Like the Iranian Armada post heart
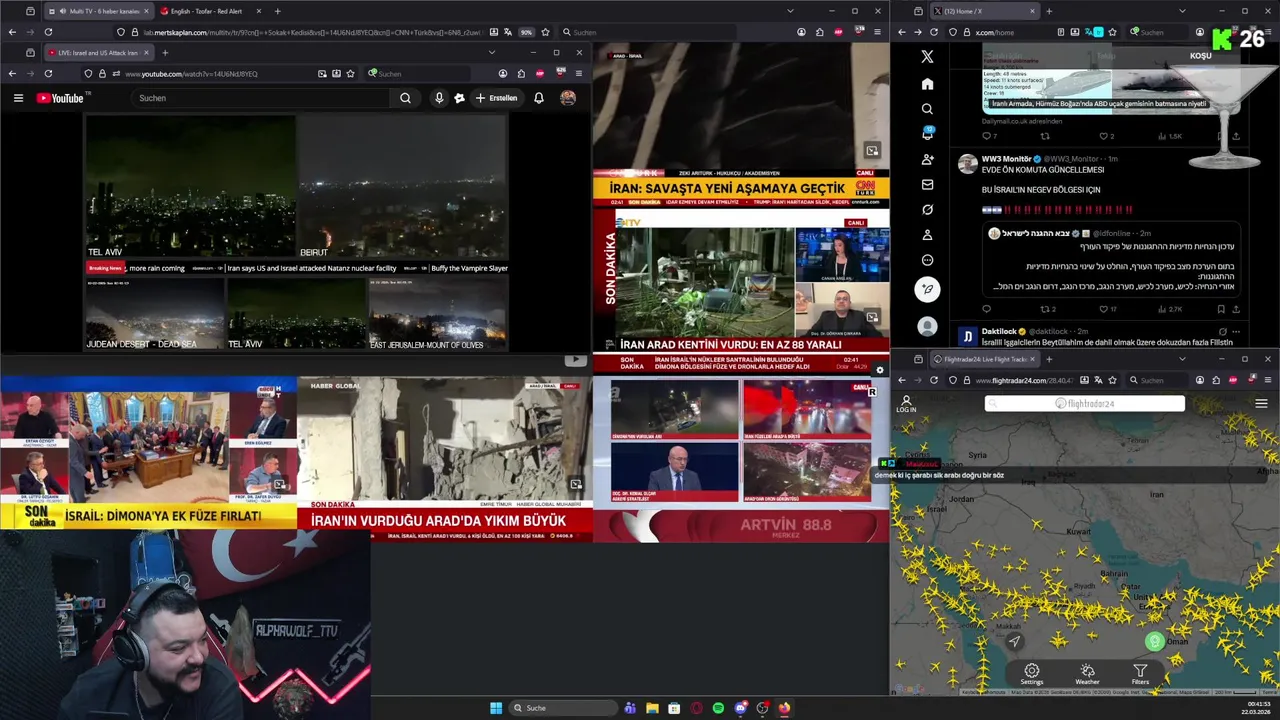This screenshot has height=720, width=1280. 1104,136
